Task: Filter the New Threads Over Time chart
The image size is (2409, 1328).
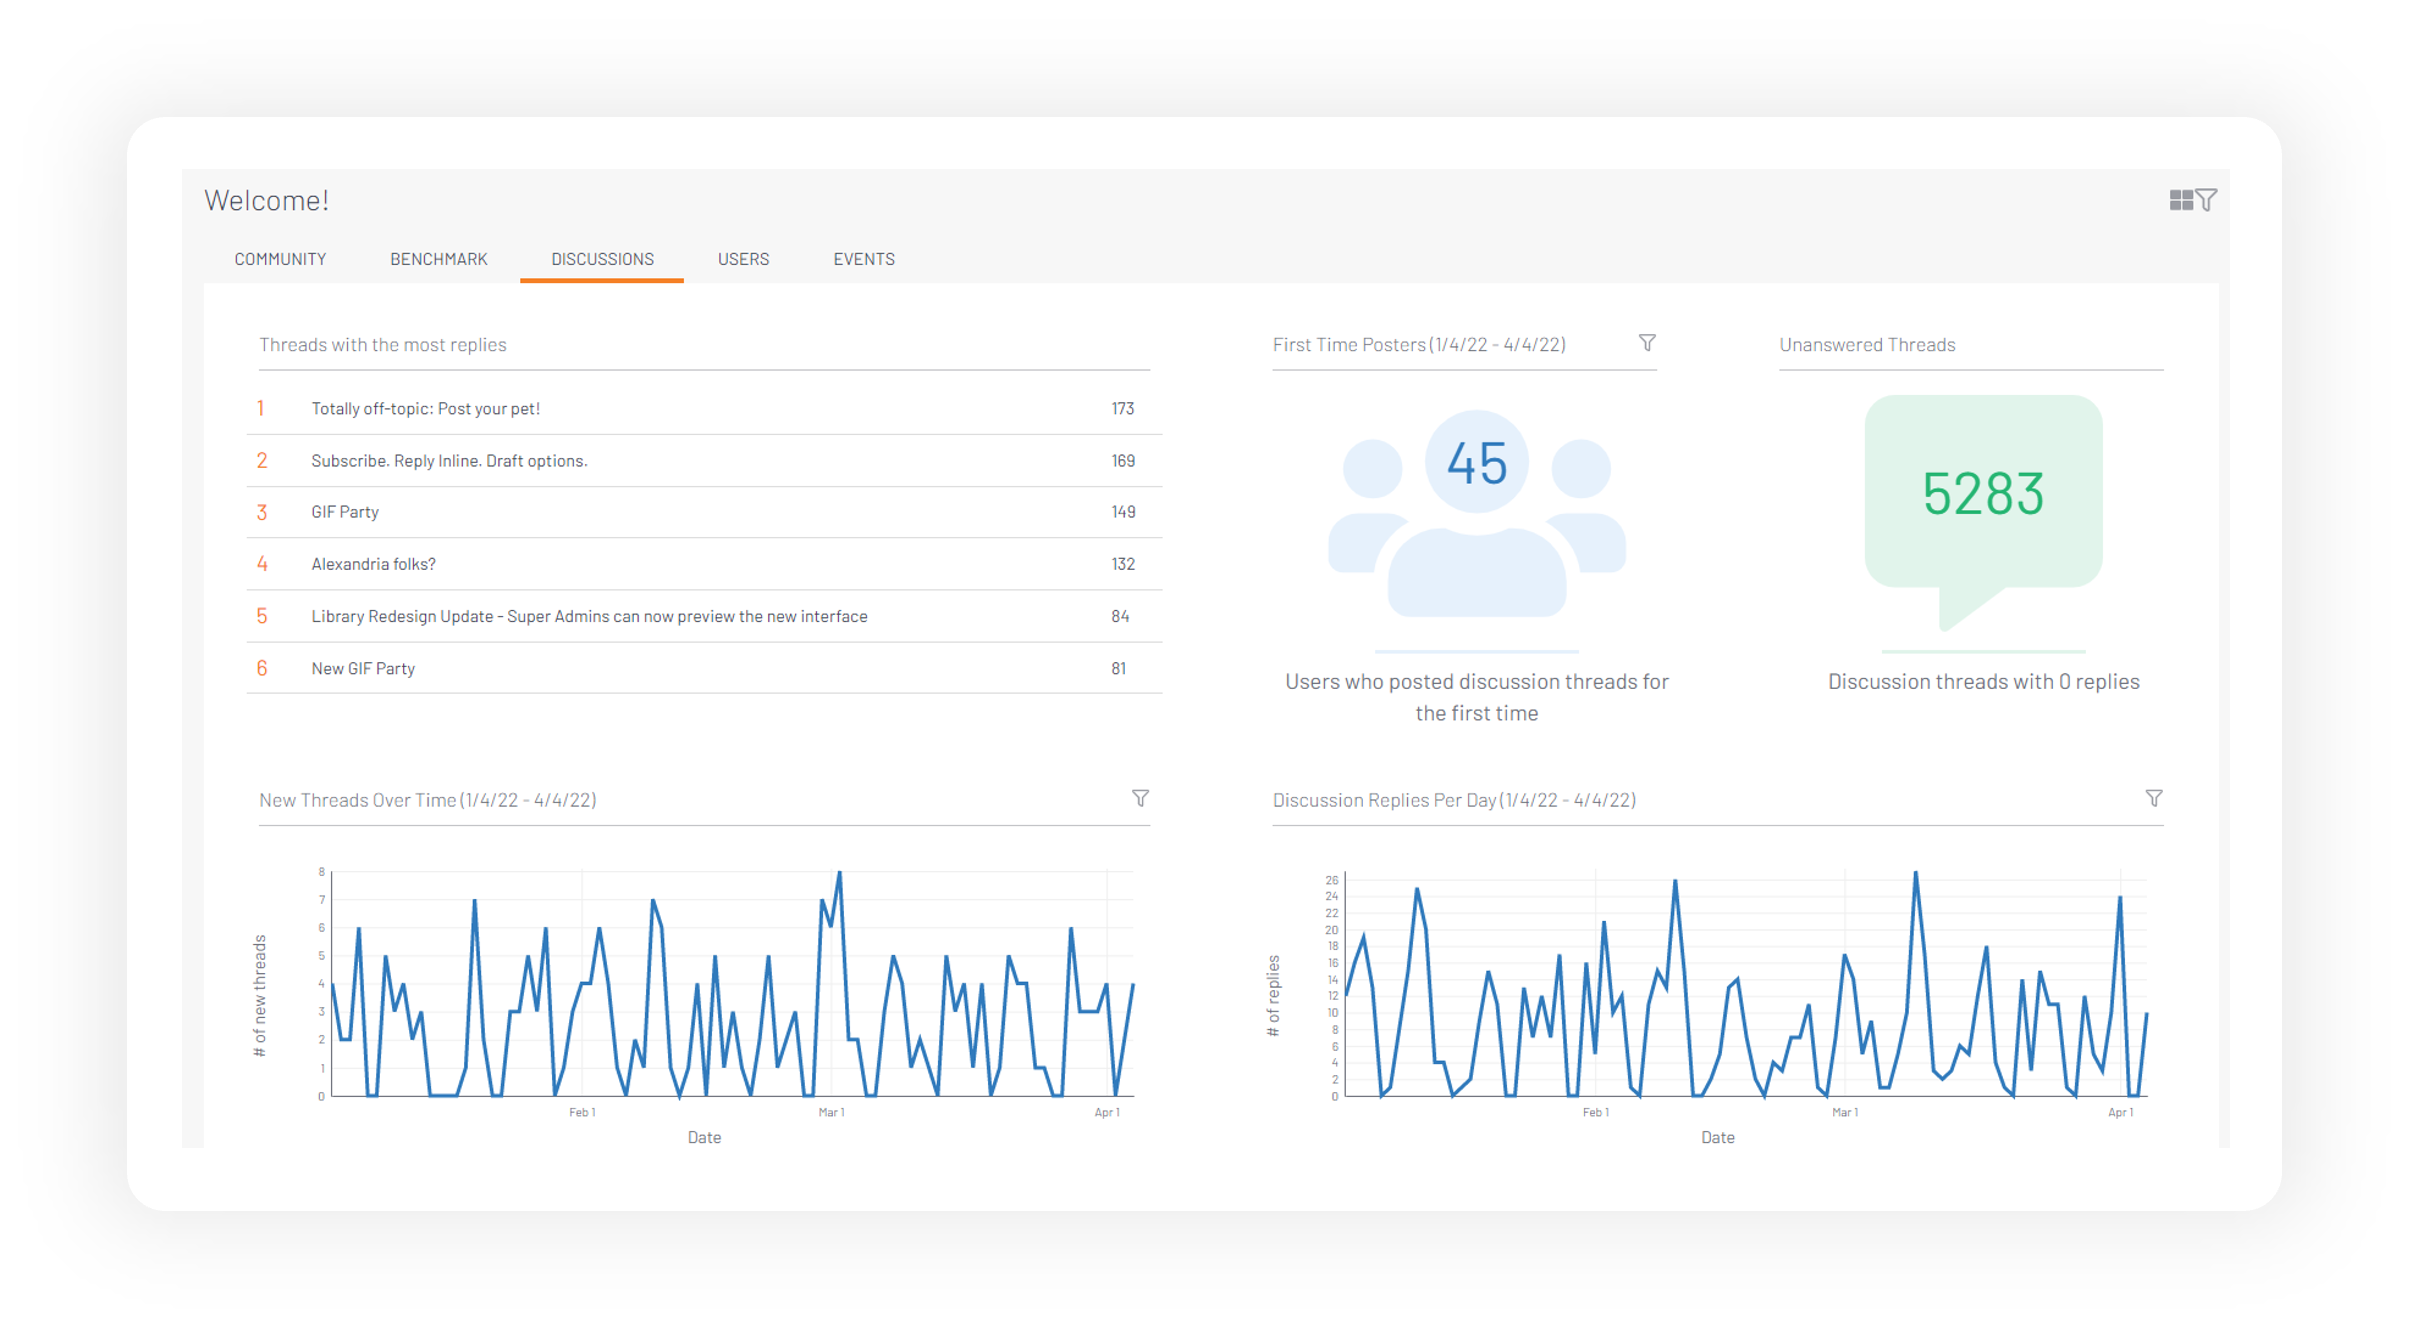Action: 1140,798
